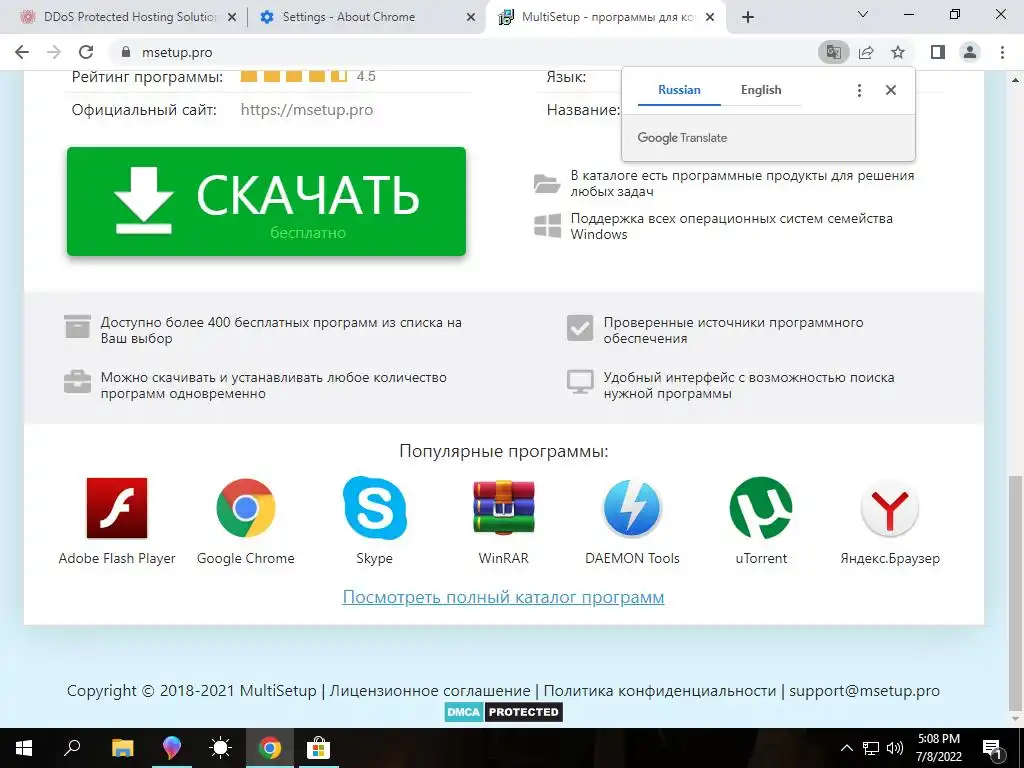Screen dimensions: 1024x768
Task: Bookmark this page with the star icon
Action: tap(898, 52)
